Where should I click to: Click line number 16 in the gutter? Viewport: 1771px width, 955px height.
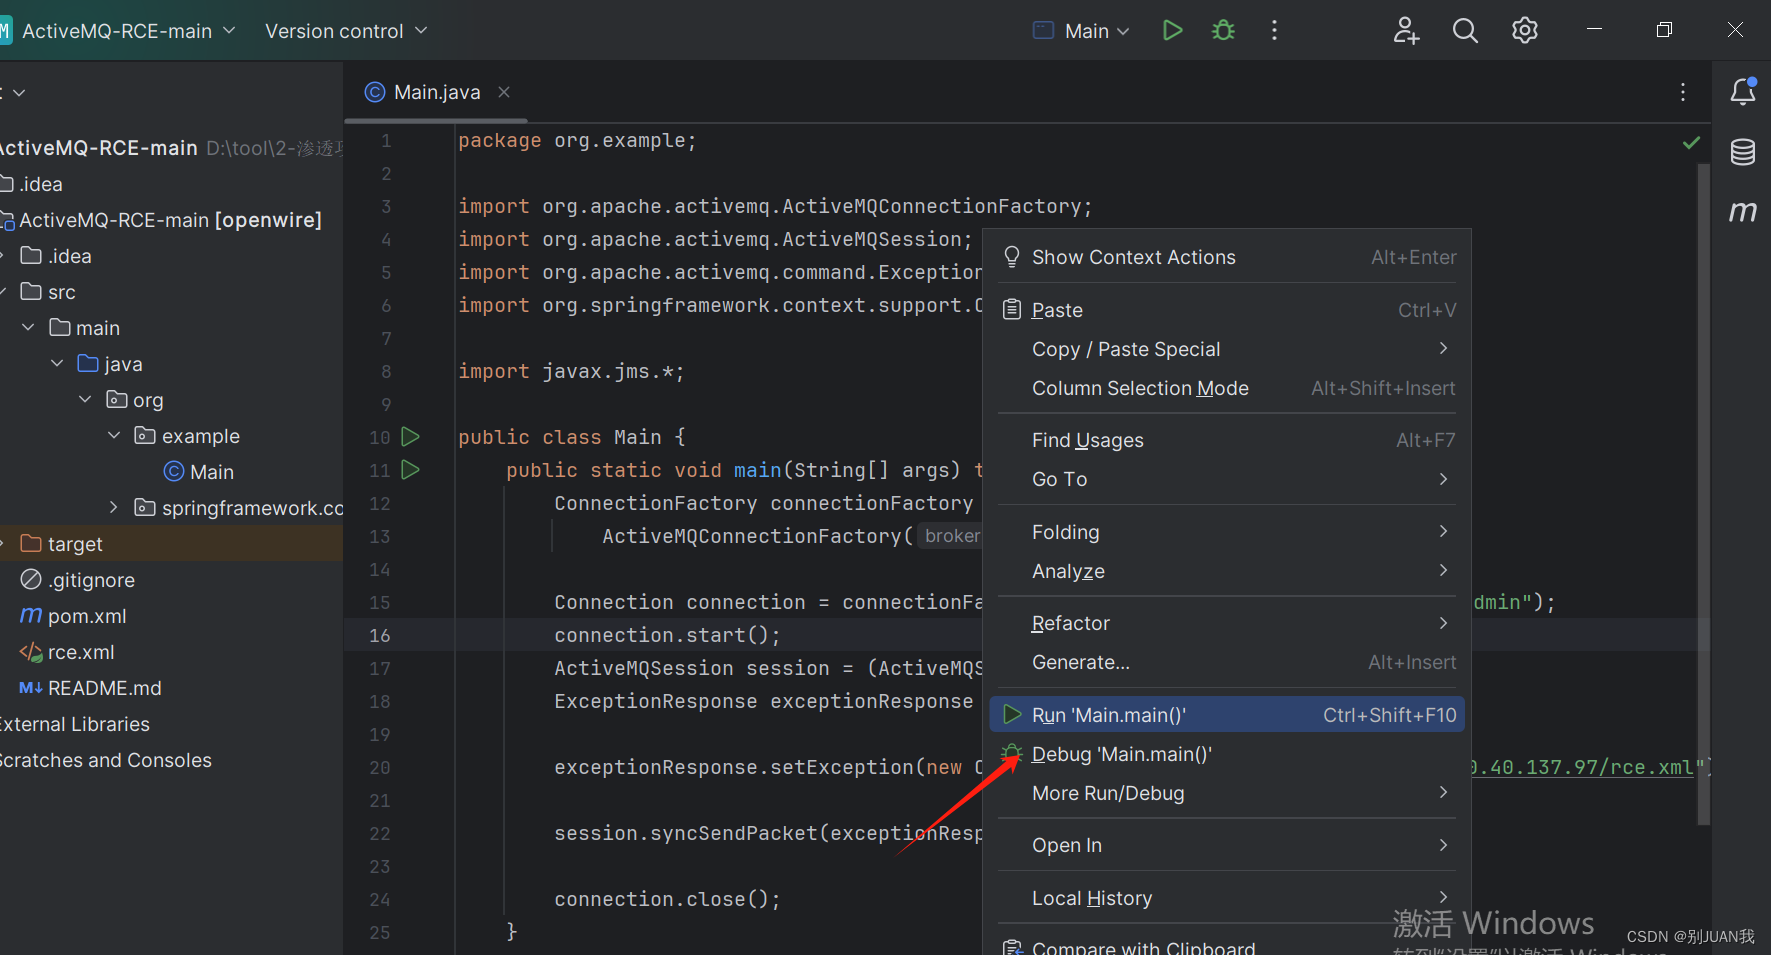pyautogui.click(x=380, y=635)
